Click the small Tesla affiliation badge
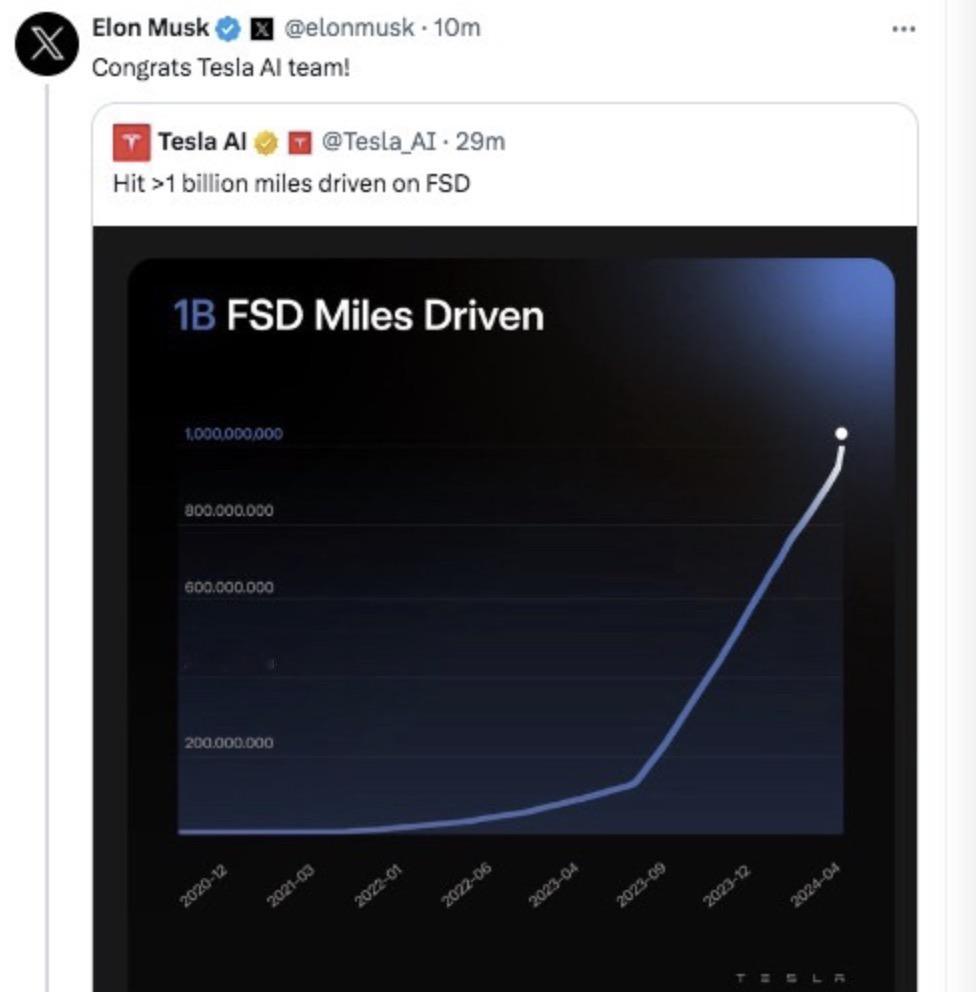This screenshot has height=992, width=976. (x=300, y=143)
